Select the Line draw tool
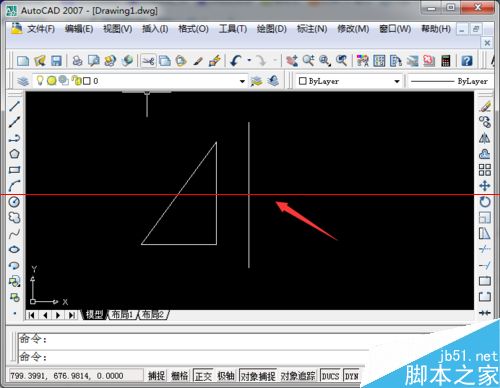Image resolution: width=500 pixels, height=388 pixels. pyautogui.click(x=14, y=106)
